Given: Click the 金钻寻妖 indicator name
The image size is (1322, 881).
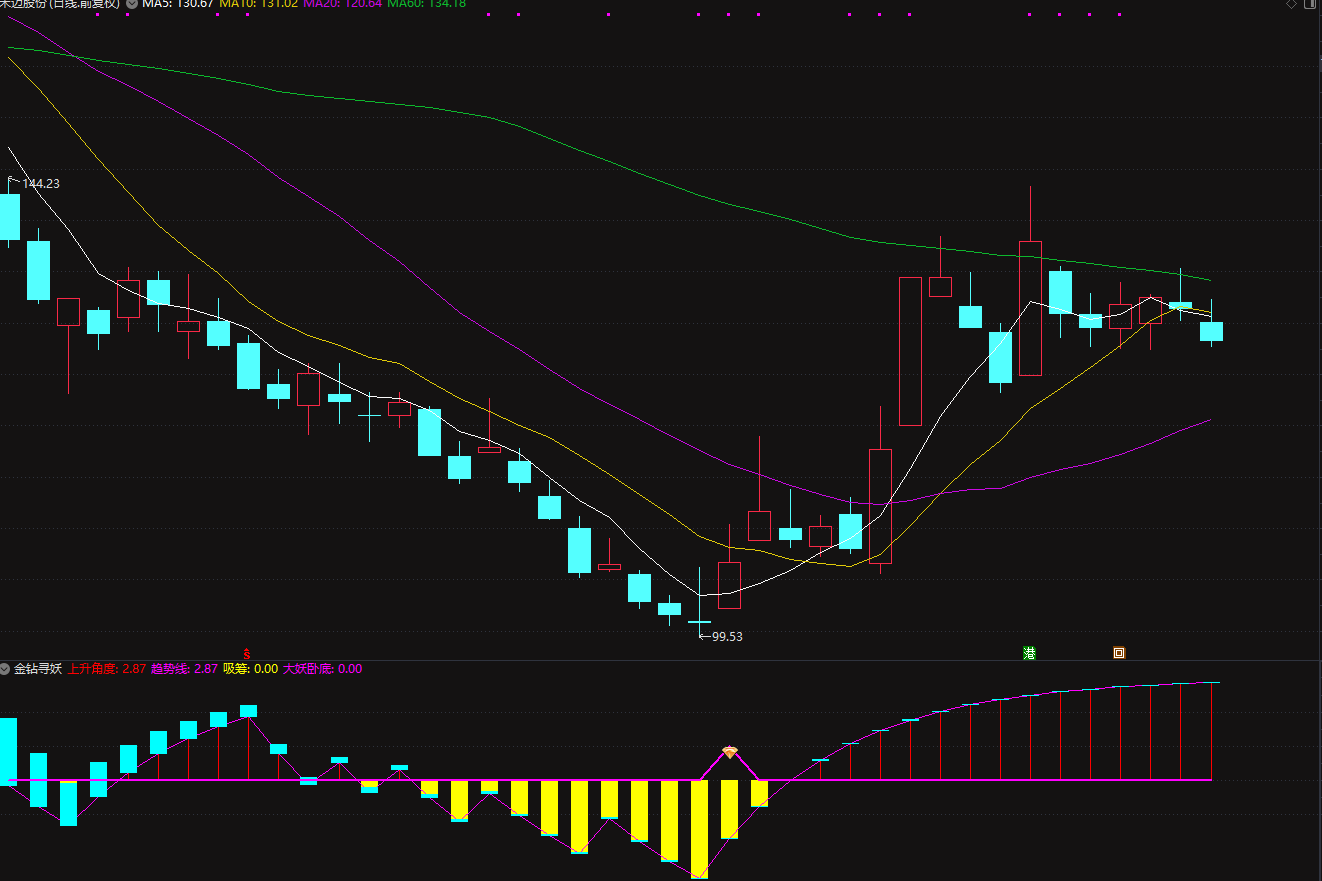Looking at the screenshot, I should (x=38, y=669).
